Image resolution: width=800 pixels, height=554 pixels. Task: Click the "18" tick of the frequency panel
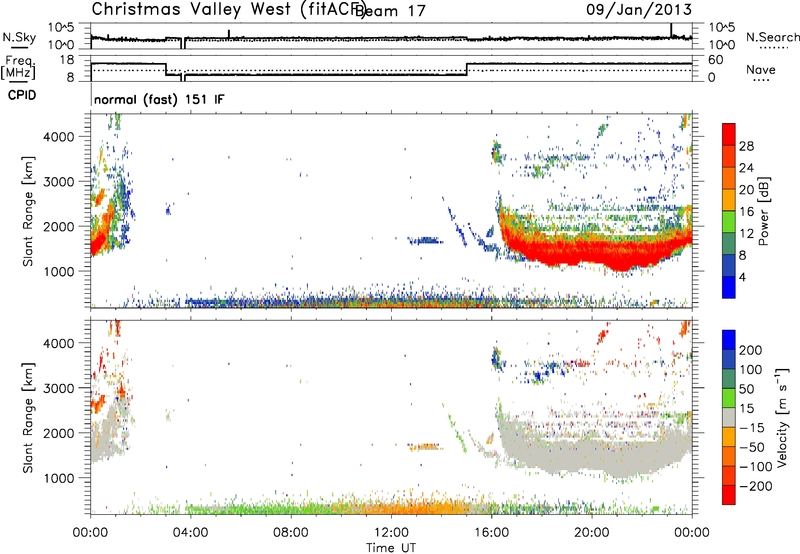67,60
